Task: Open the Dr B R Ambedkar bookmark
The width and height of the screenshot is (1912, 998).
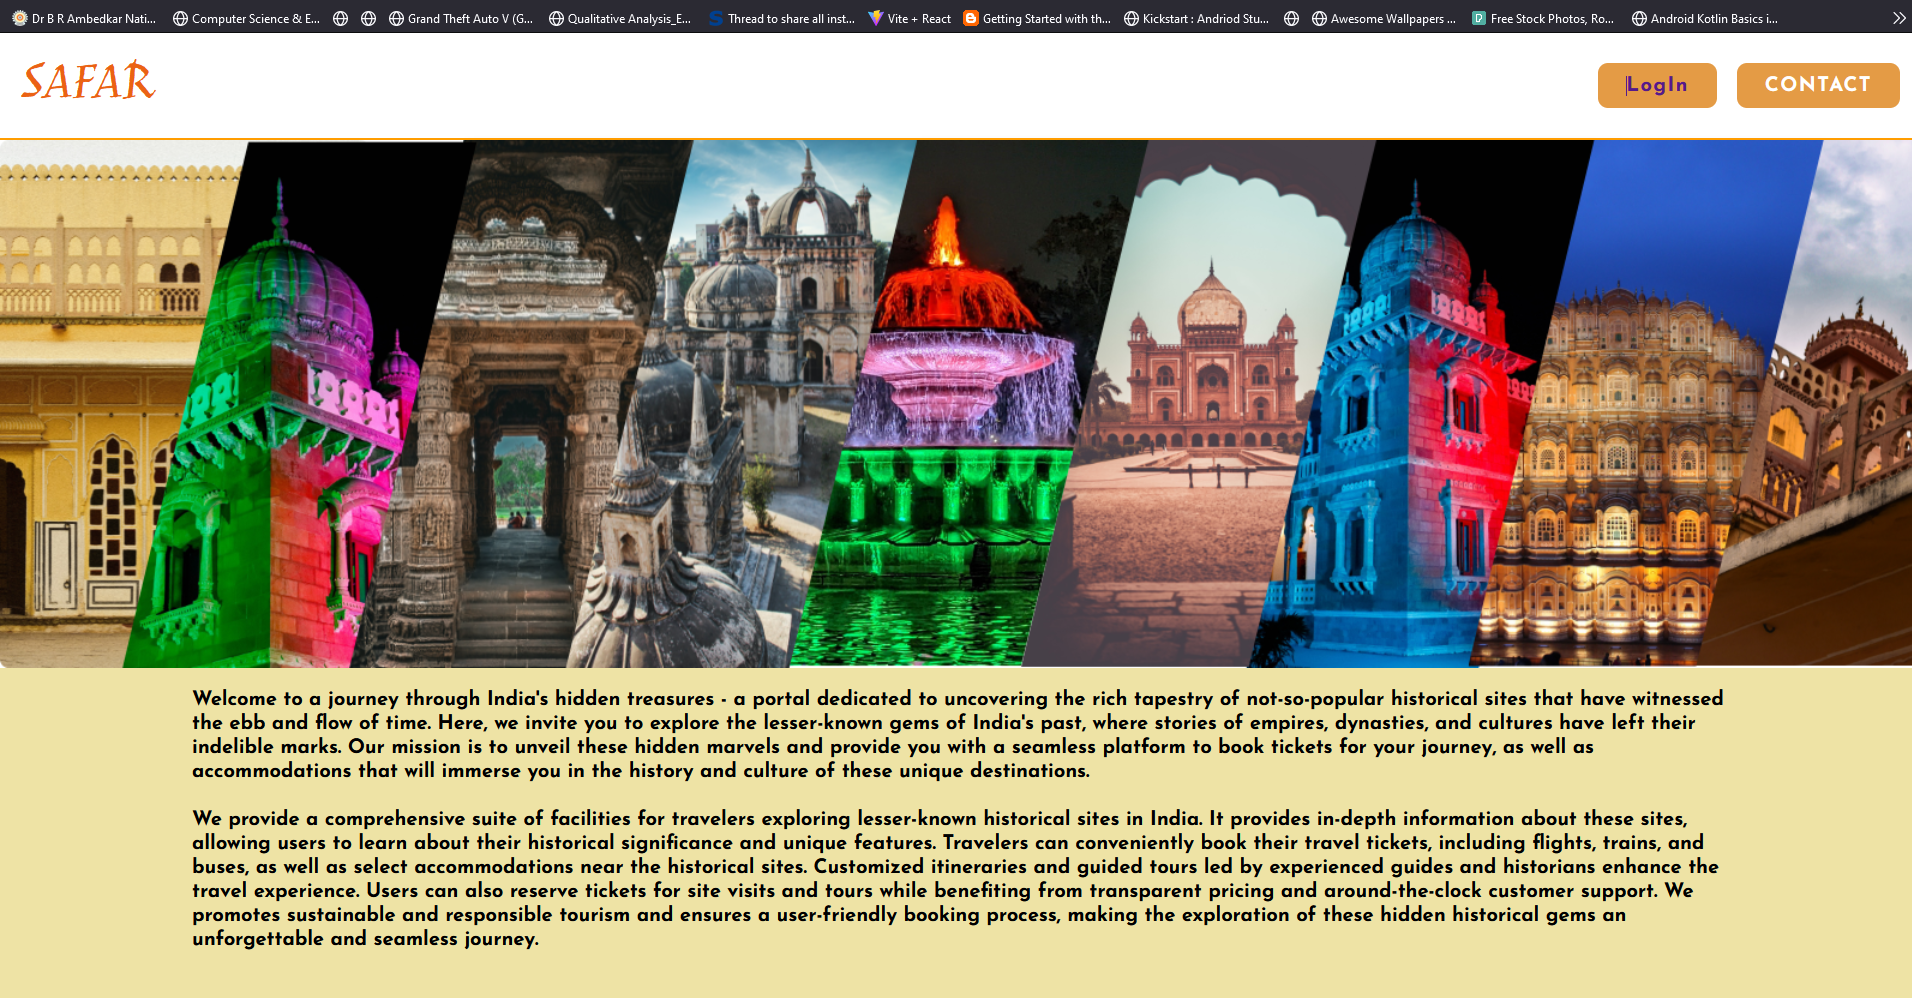Action: [x=84, y=18]
